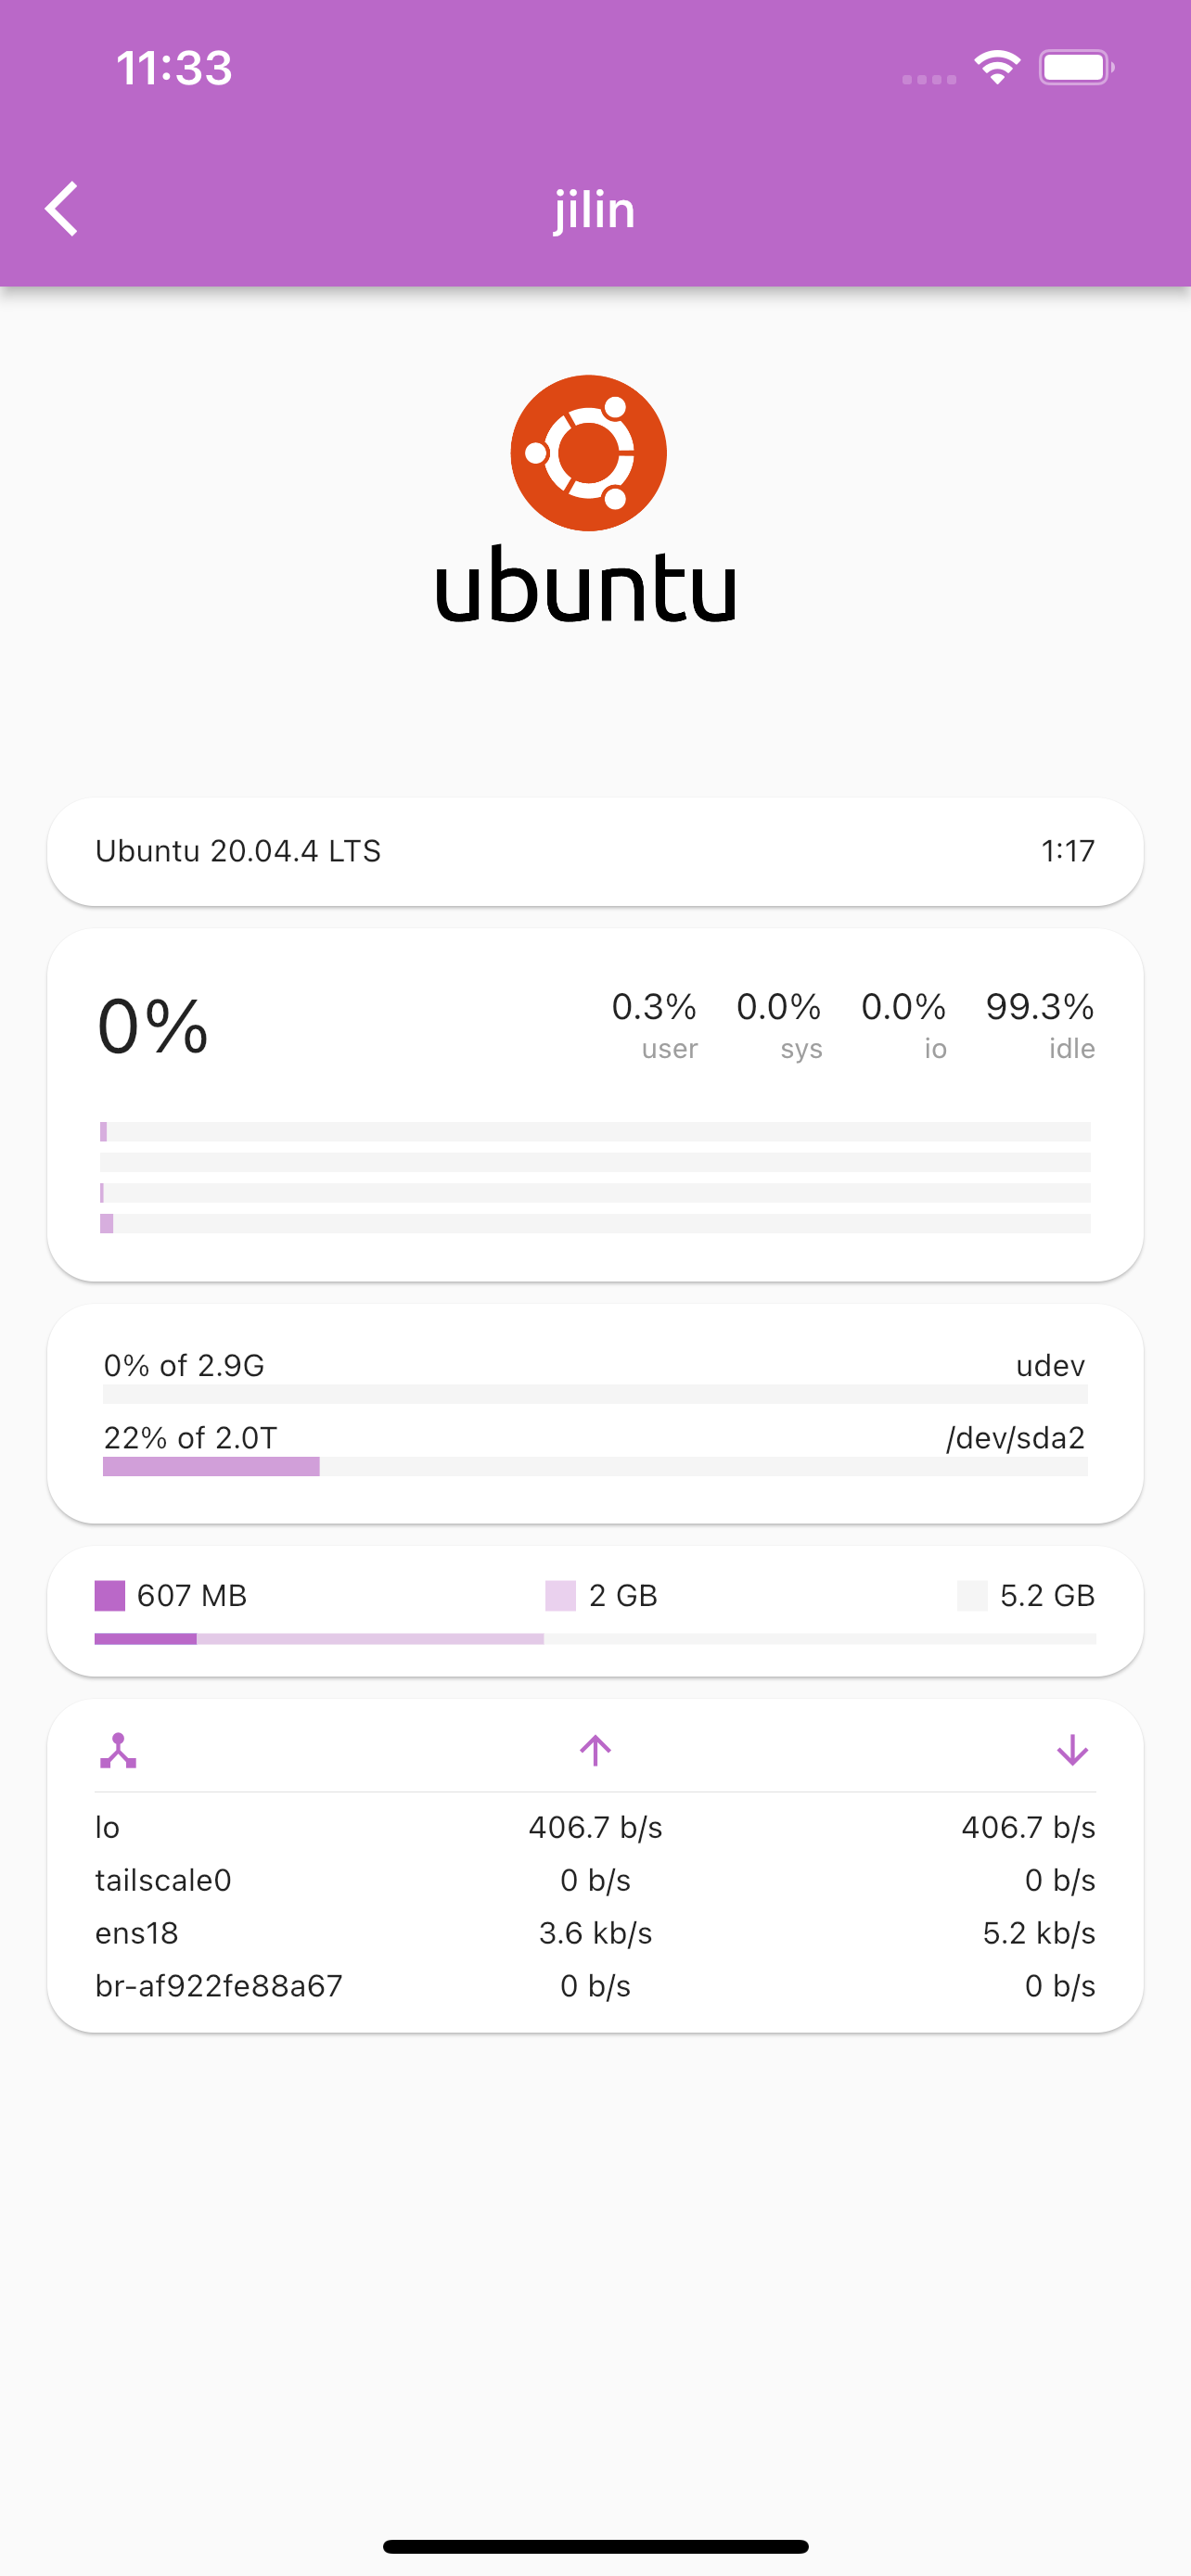1191x2576 pixels.
Task: Tap the udev disk usage bar
Action: point(595,1394)
